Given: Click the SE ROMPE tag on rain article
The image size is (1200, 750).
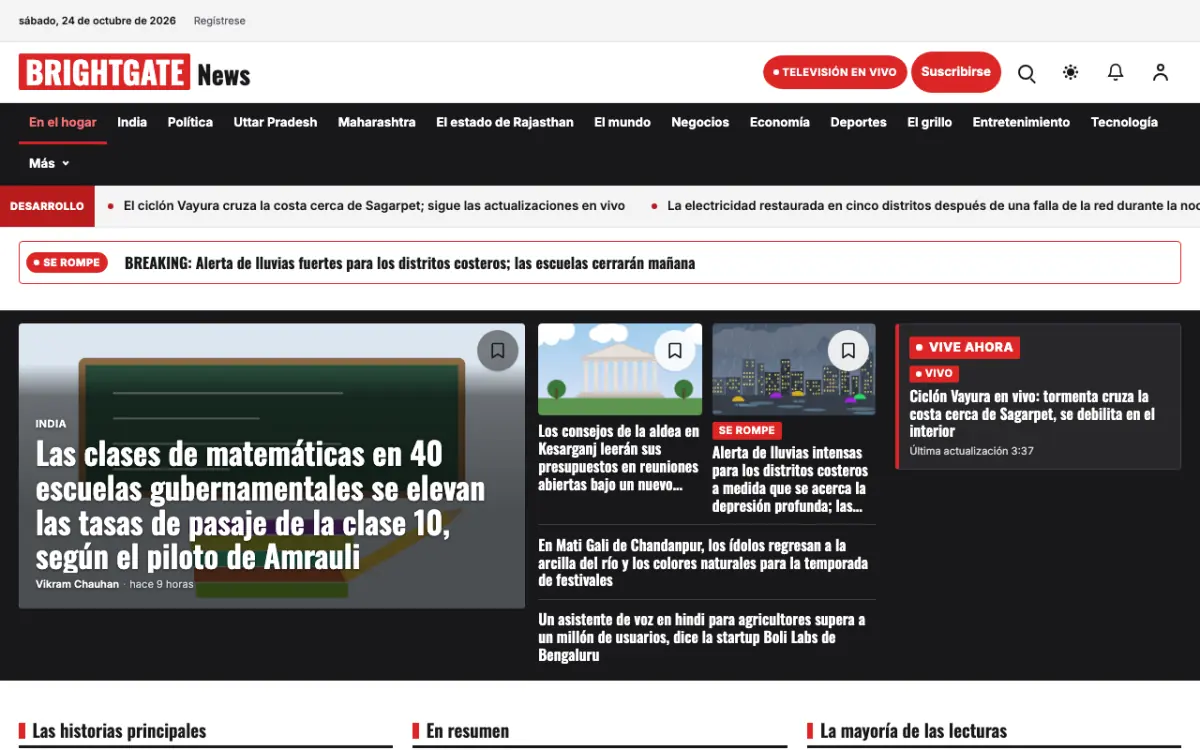Looking at the screenshot, I should tap(747, 430).
